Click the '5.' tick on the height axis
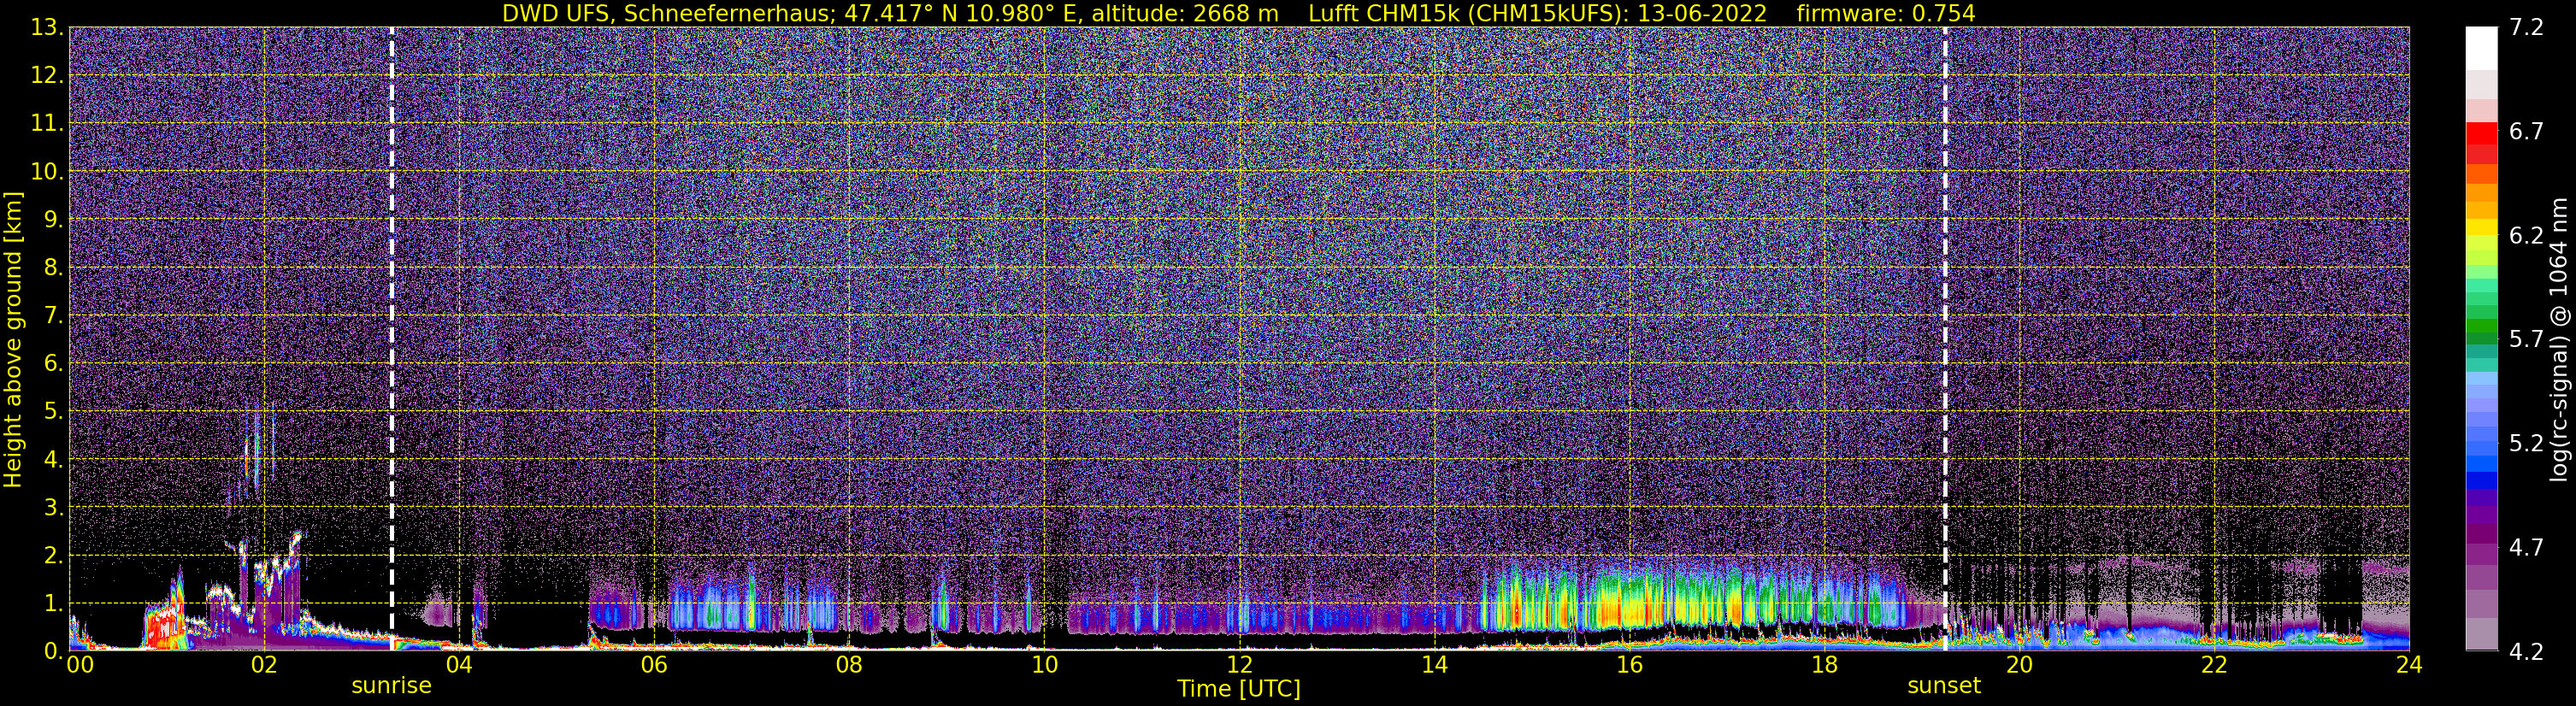This screenshot has height=706, width=2576. click(x=53, y=412)
